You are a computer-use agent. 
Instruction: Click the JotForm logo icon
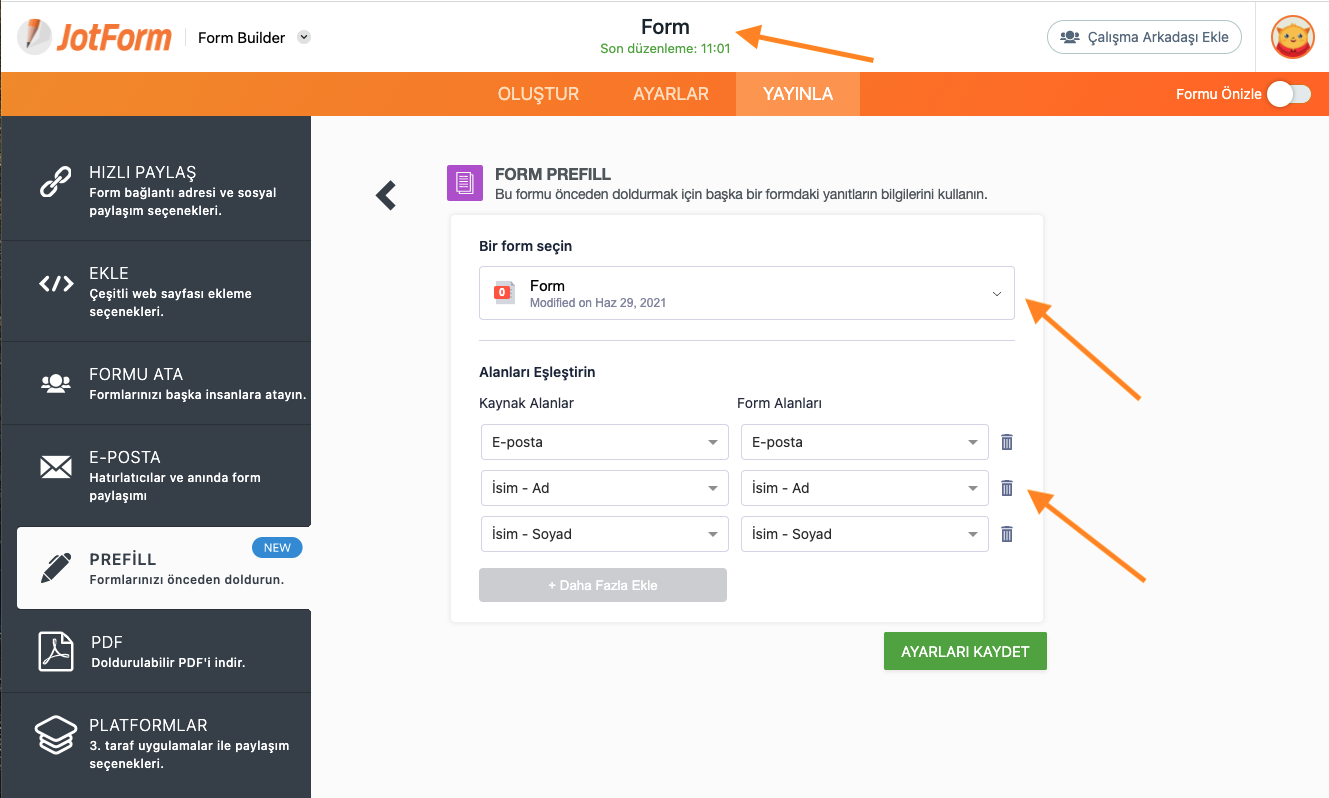36,37
